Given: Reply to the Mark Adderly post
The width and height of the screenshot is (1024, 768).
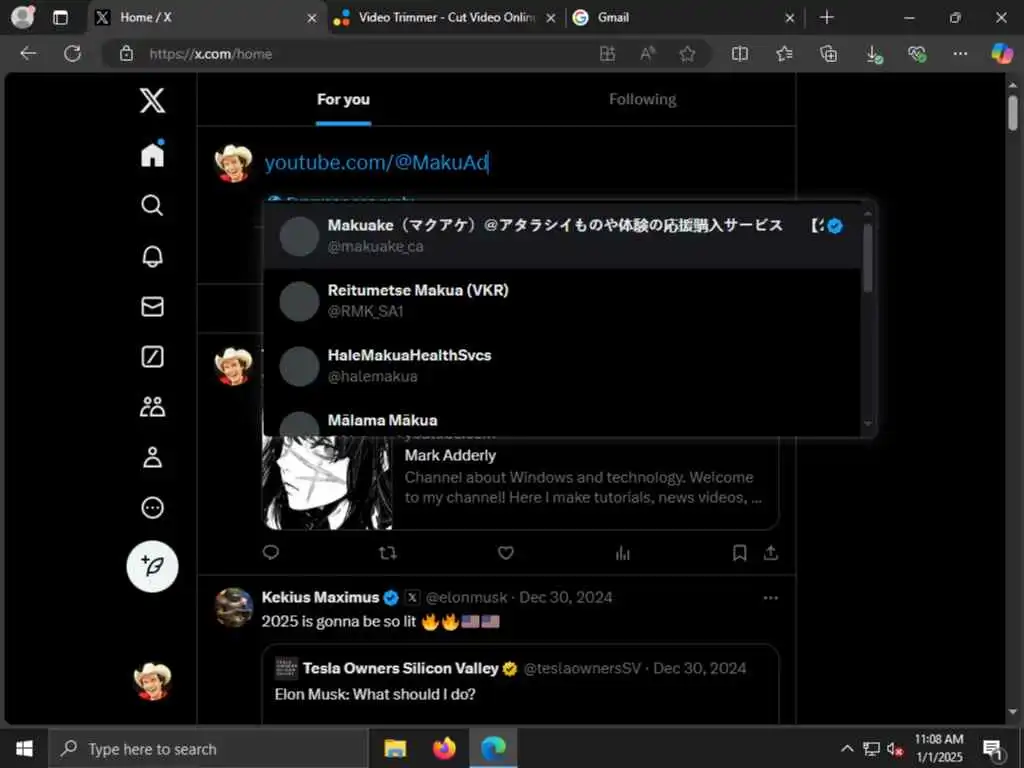Looking at the screenshot, I should (x=271, y=553).
